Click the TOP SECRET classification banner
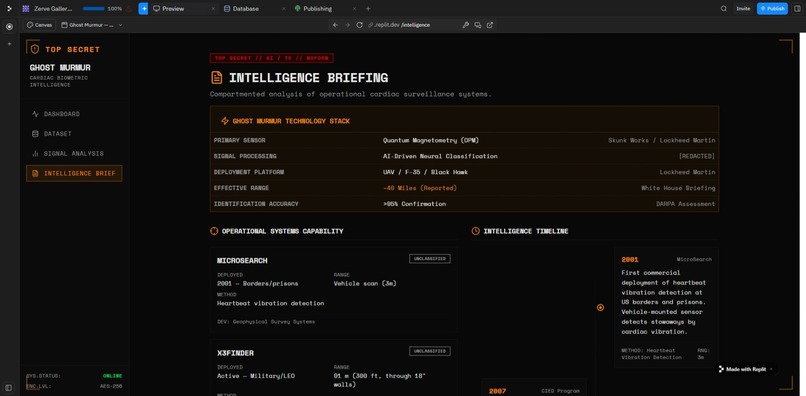The width and height of the screenshot is (806, 396). point(271,58)
